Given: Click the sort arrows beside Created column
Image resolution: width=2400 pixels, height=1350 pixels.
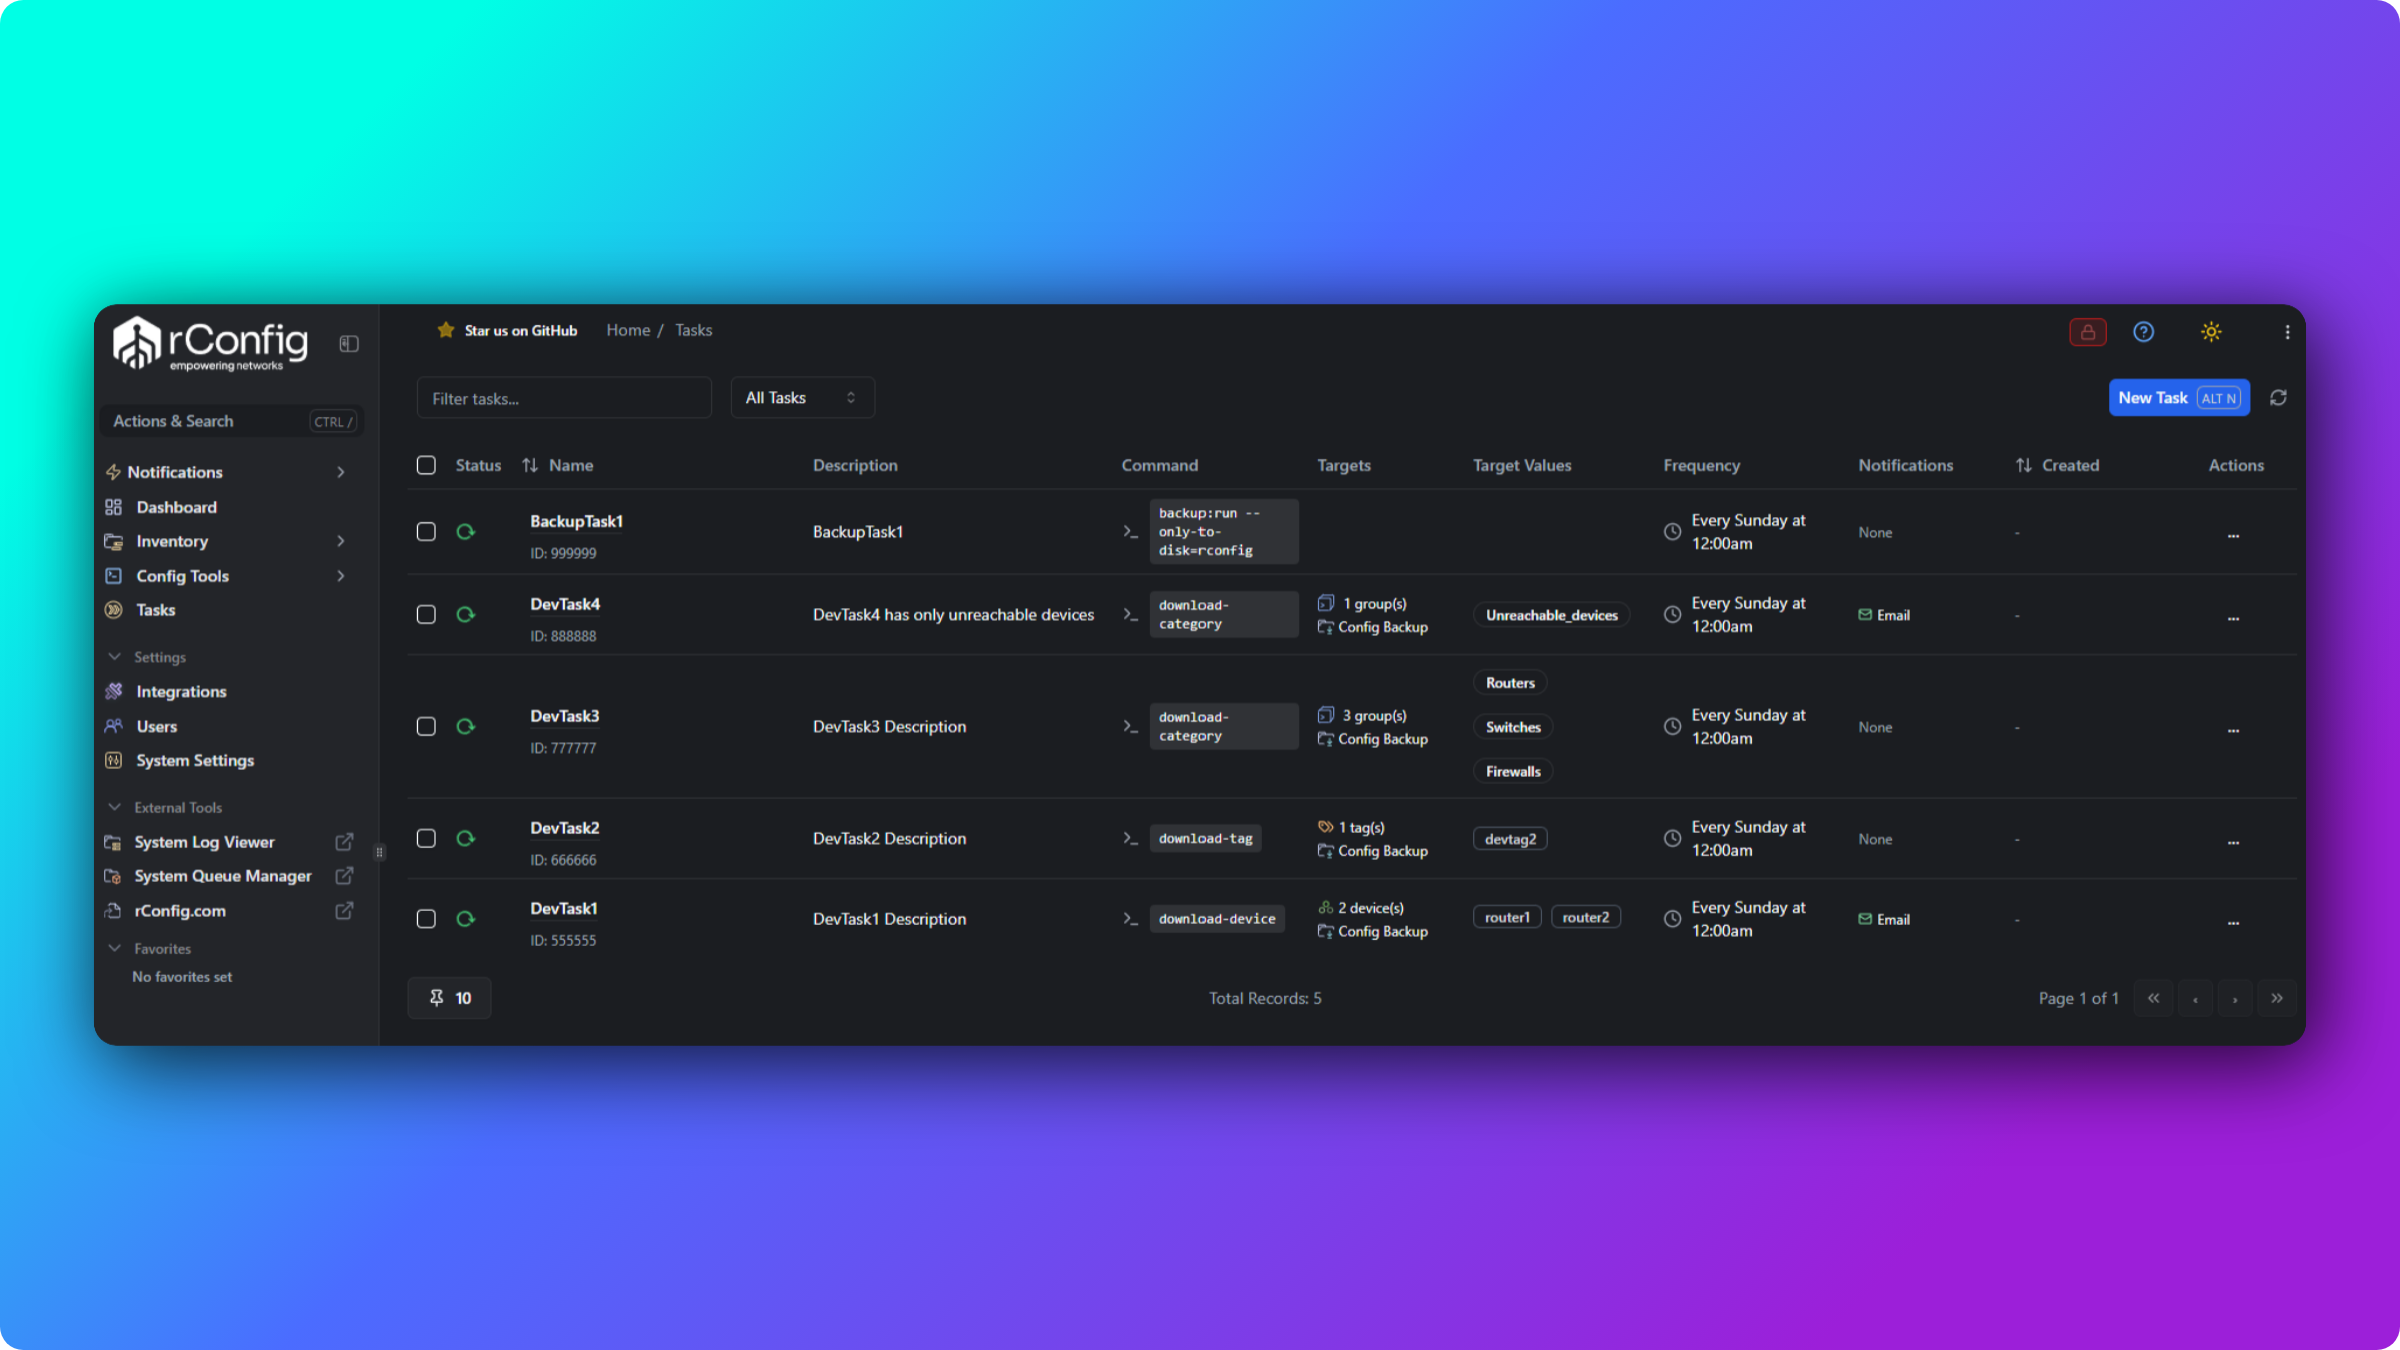Looking at the screenshot, I should pyautogui.click(x=2023, y=465).
